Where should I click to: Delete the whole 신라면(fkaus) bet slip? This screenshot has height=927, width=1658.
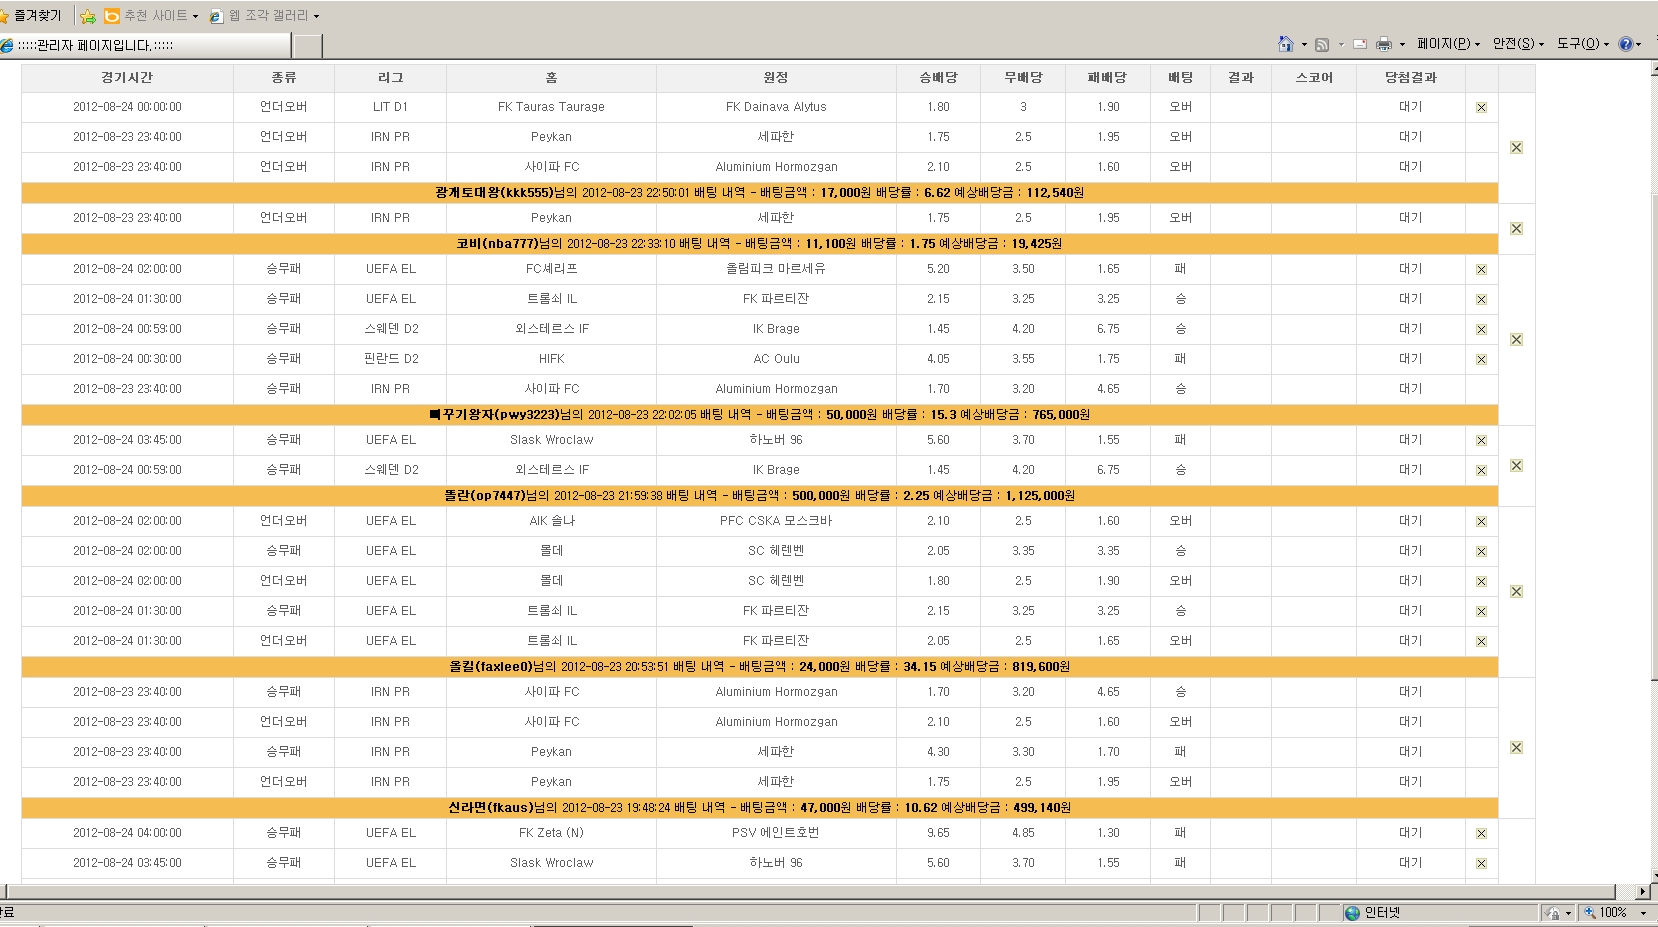pyautogui.click(x=1516, y=748)
